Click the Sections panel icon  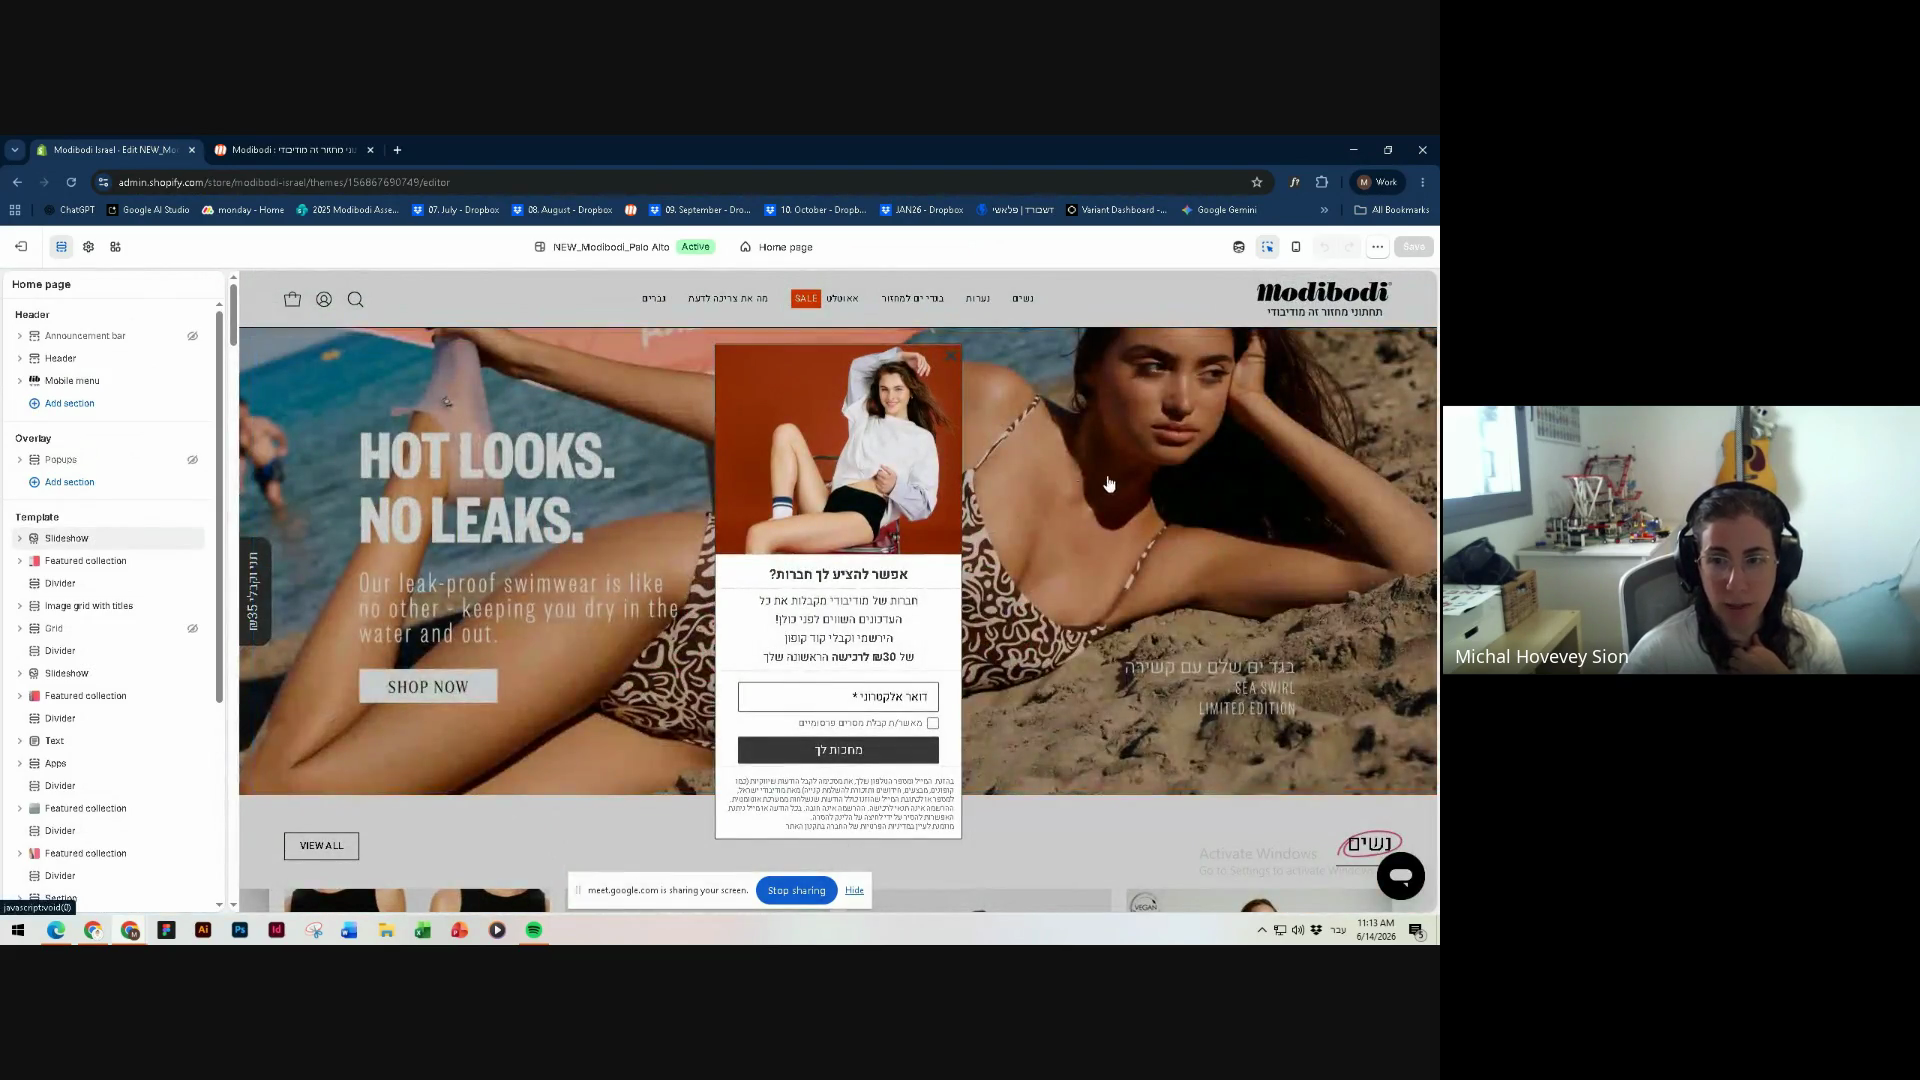click(61, 247)
